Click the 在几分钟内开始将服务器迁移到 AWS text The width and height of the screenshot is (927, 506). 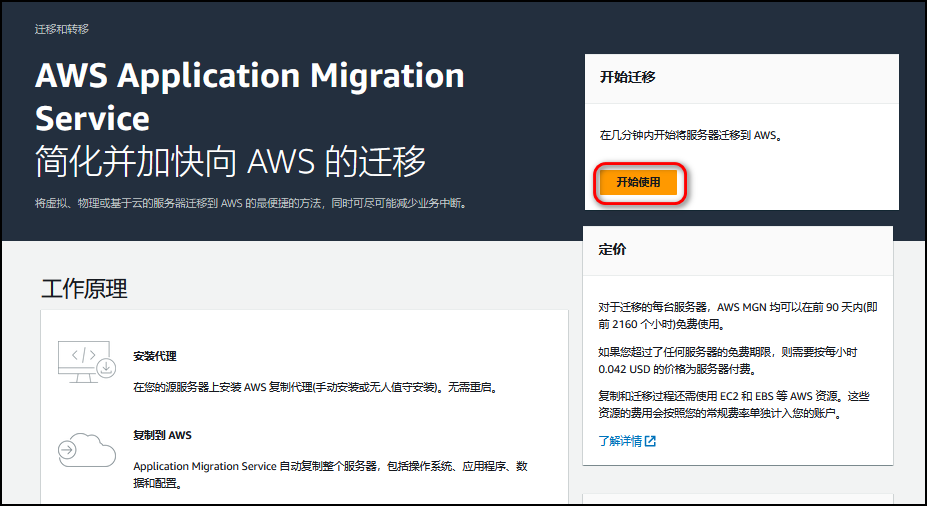pos(691,135)
